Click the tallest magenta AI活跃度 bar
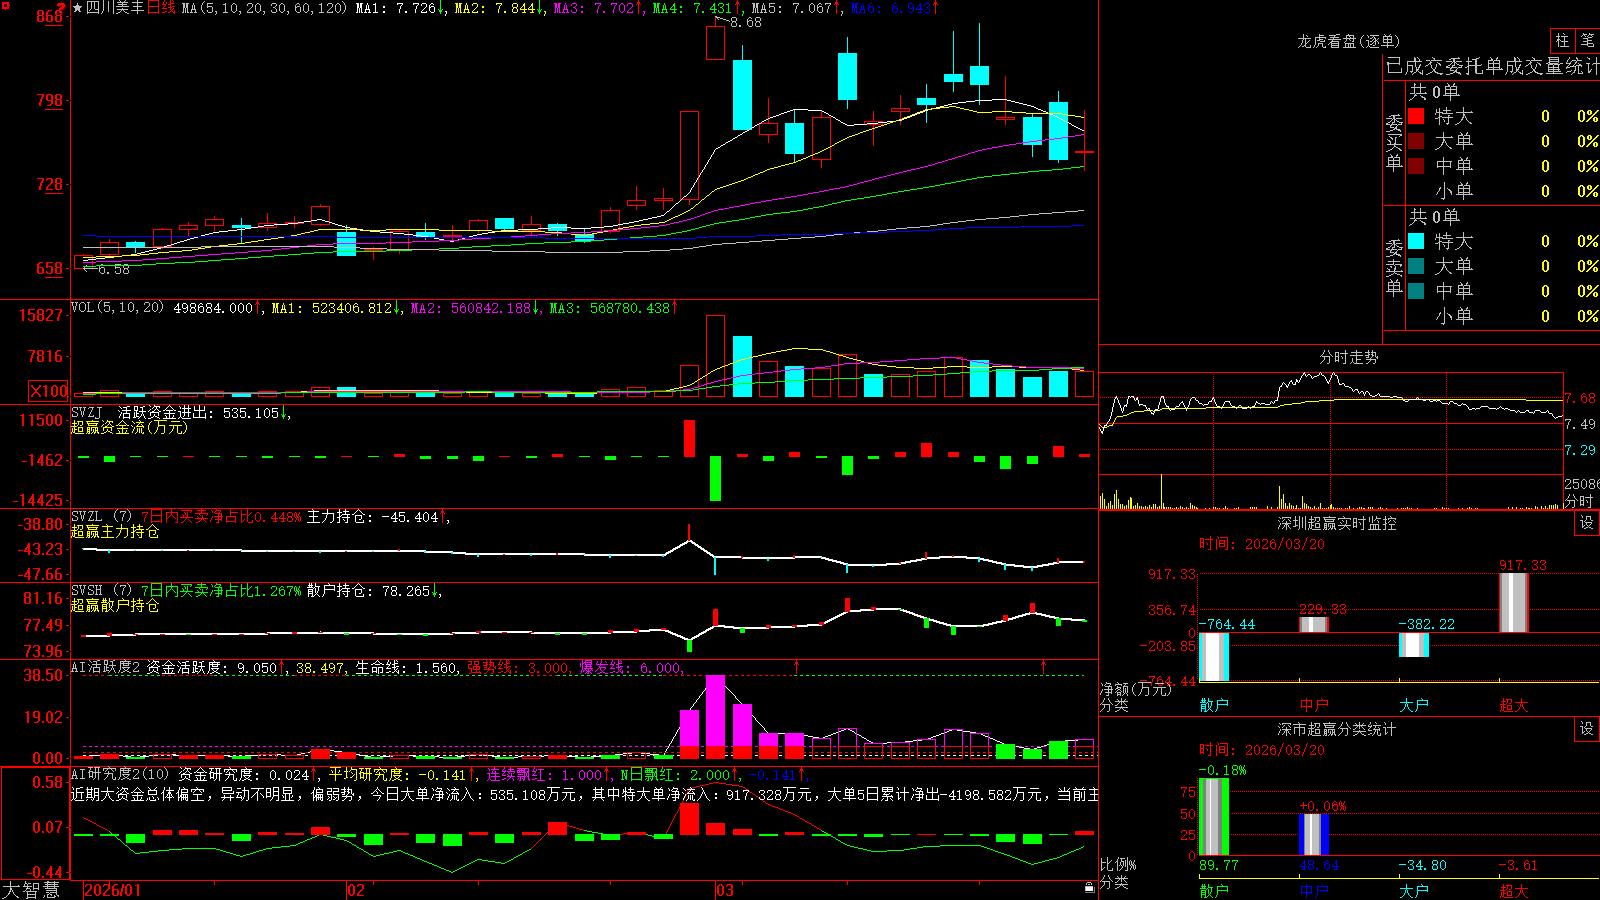The width and height of the screenshot is (1600, 900). 715,716
